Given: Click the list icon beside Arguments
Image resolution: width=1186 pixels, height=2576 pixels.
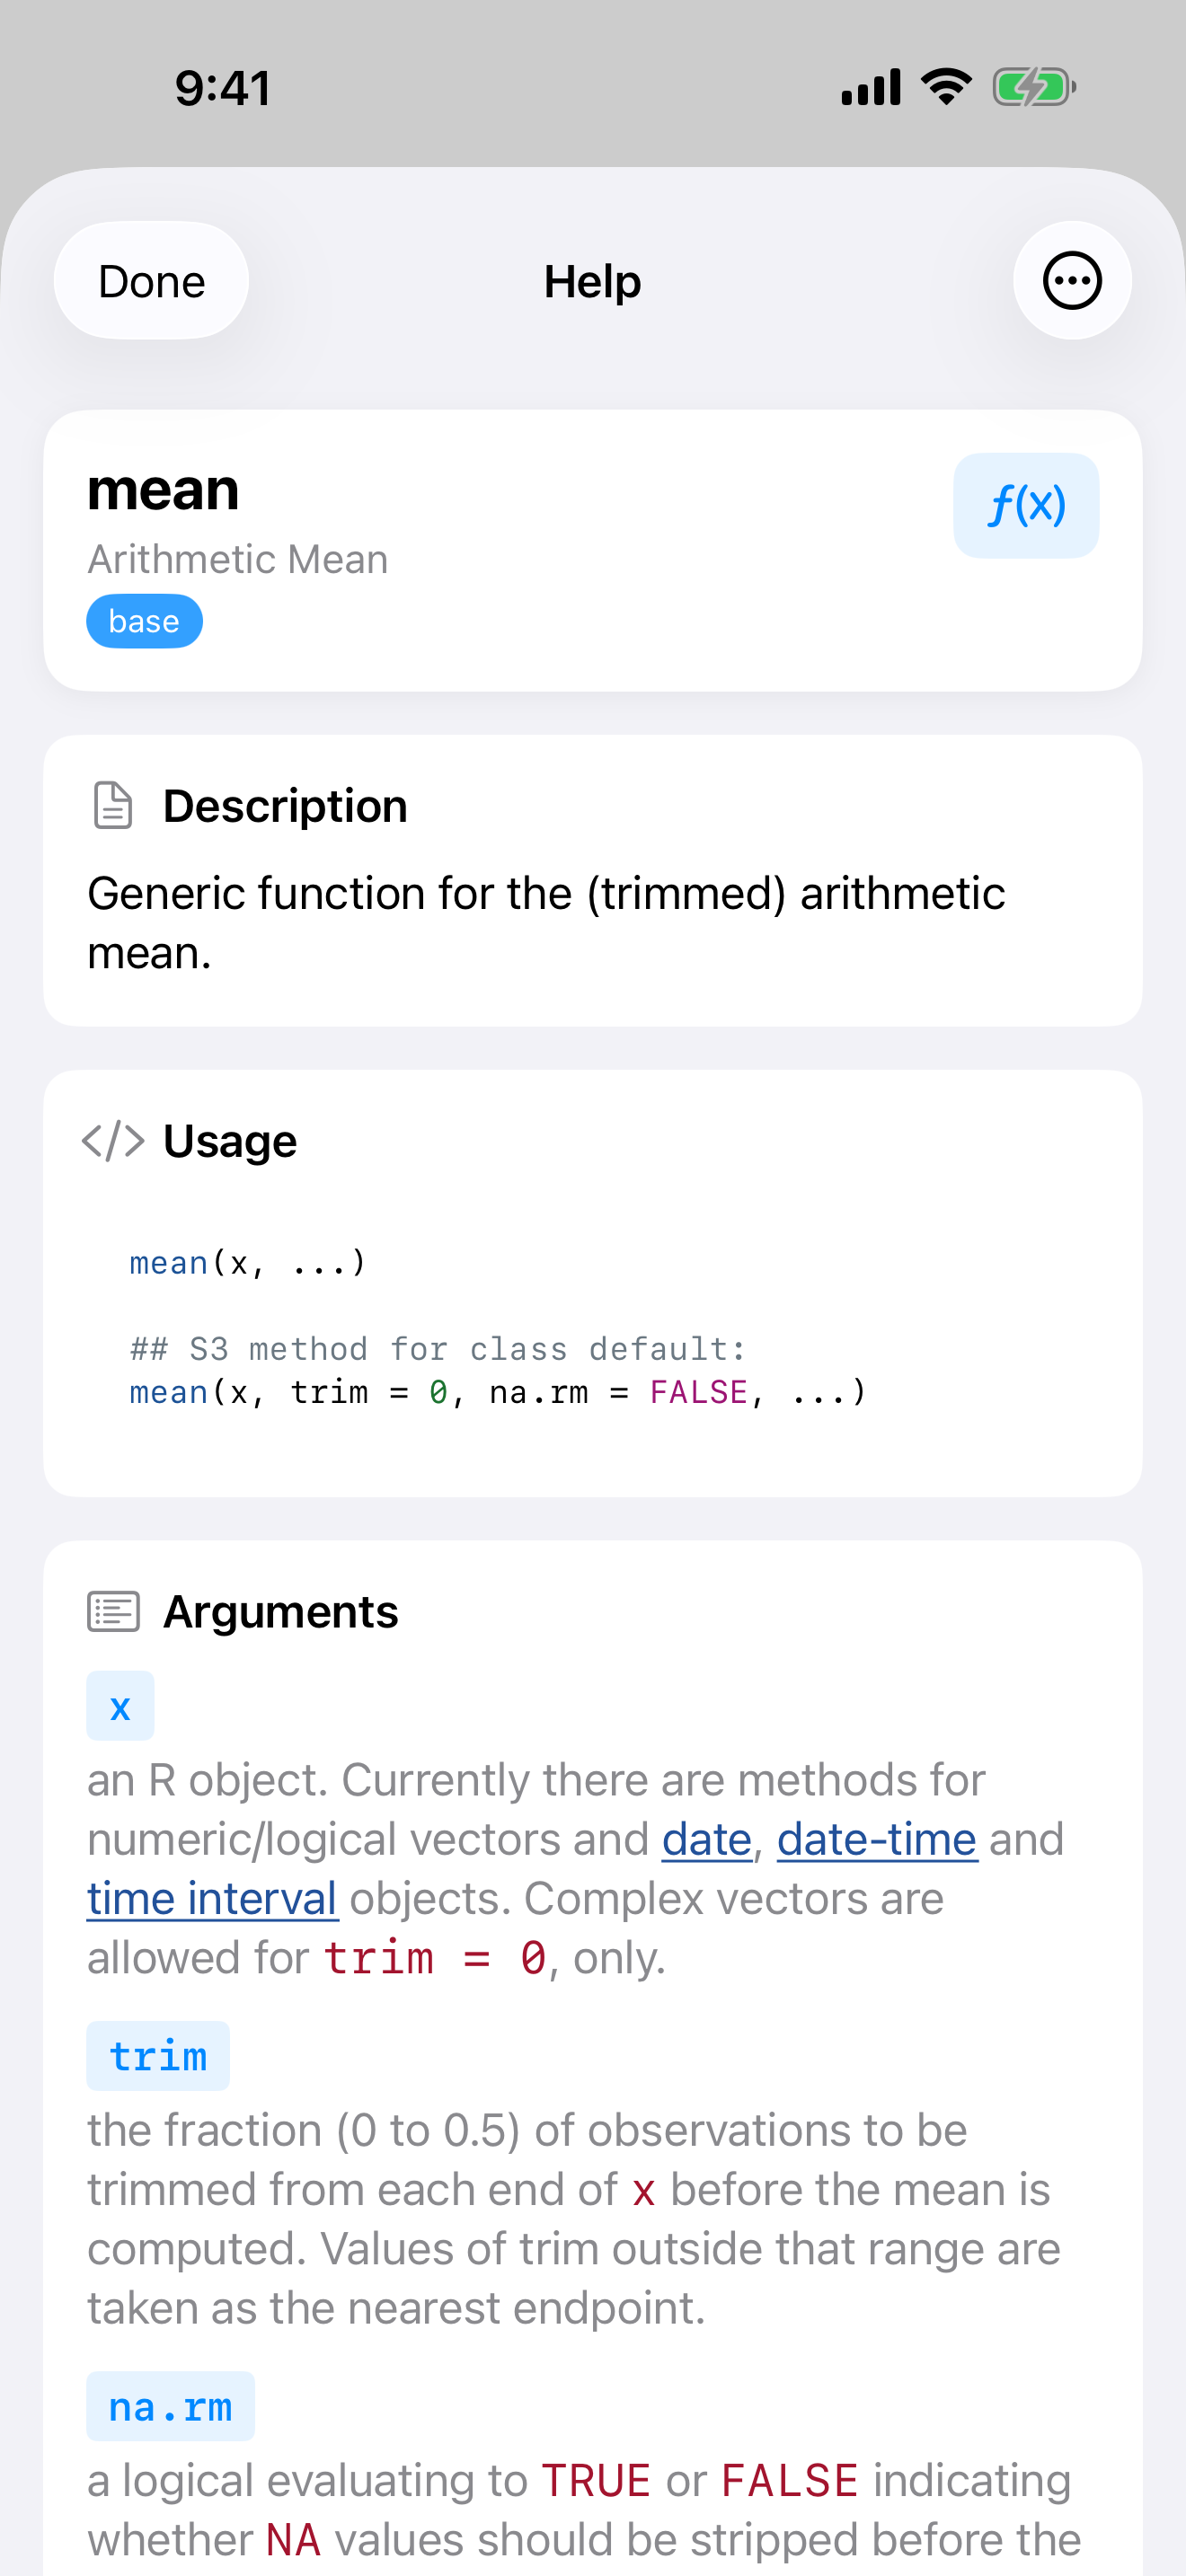Looking at the screenshot, I should (114, 1611).
